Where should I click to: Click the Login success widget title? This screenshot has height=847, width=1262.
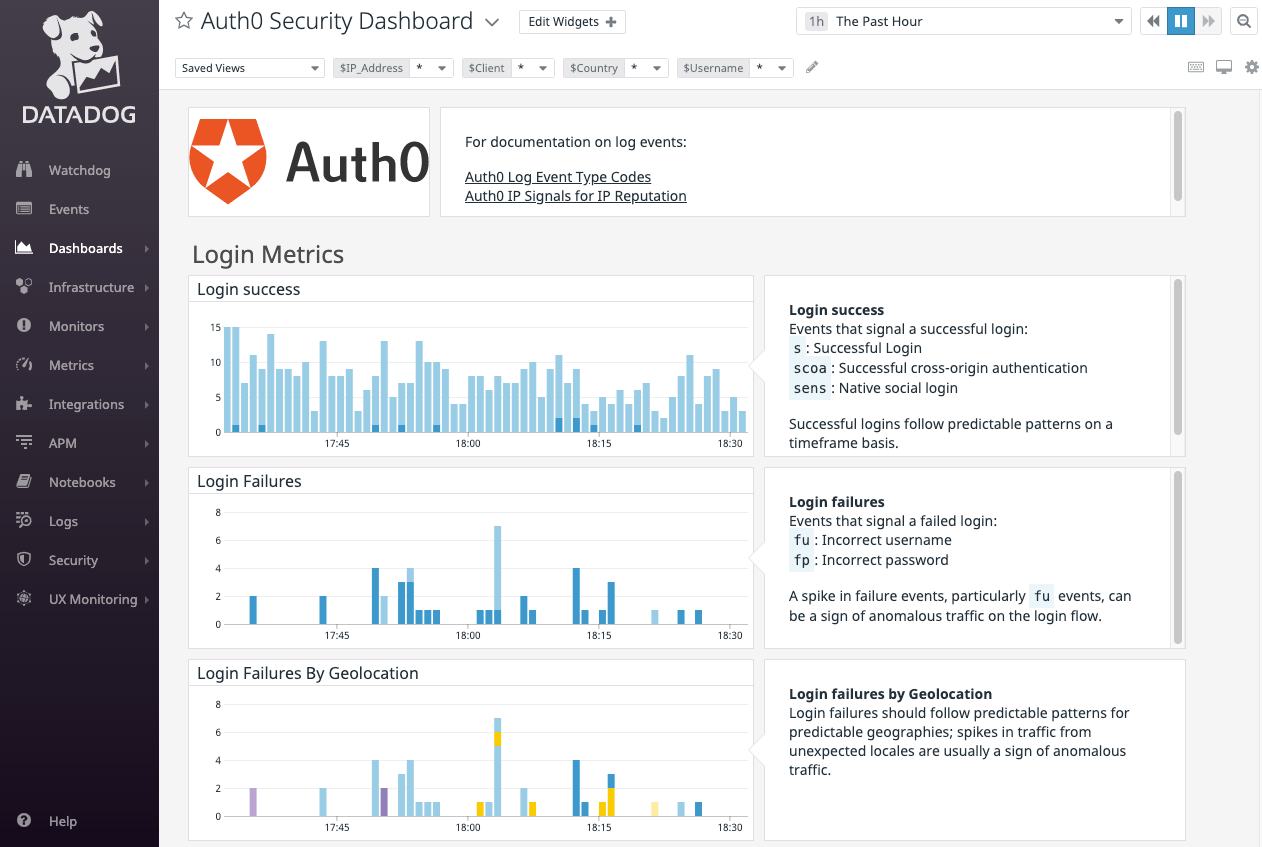(x=249, y=289)
